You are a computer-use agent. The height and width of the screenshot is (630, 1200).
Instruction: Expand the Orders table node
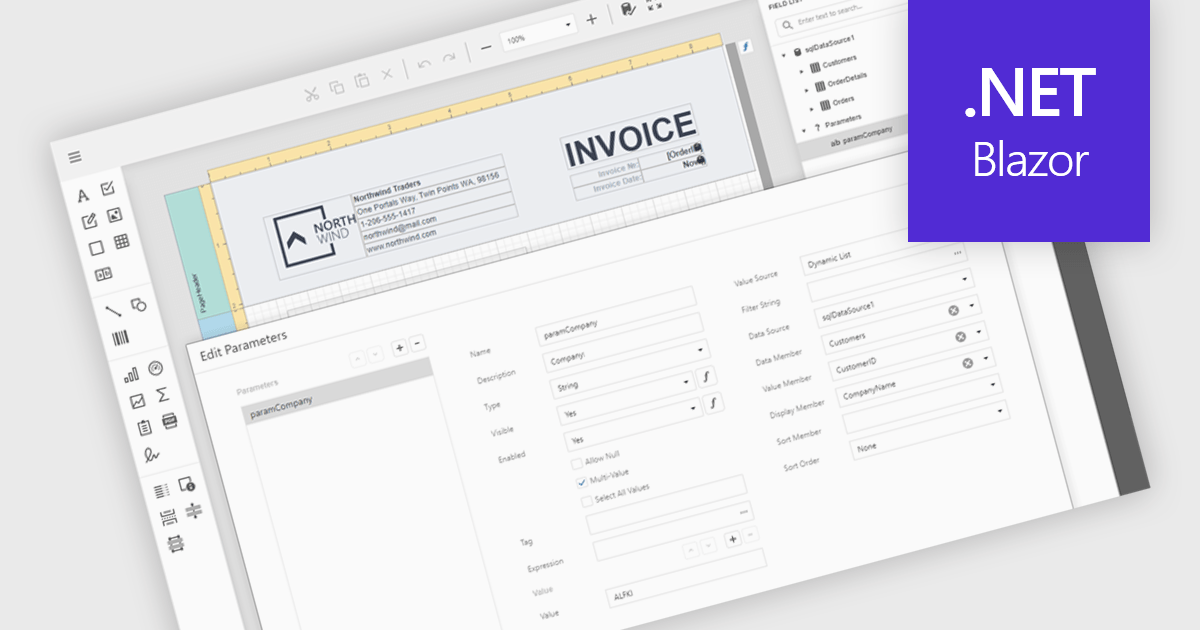point(812,109)
